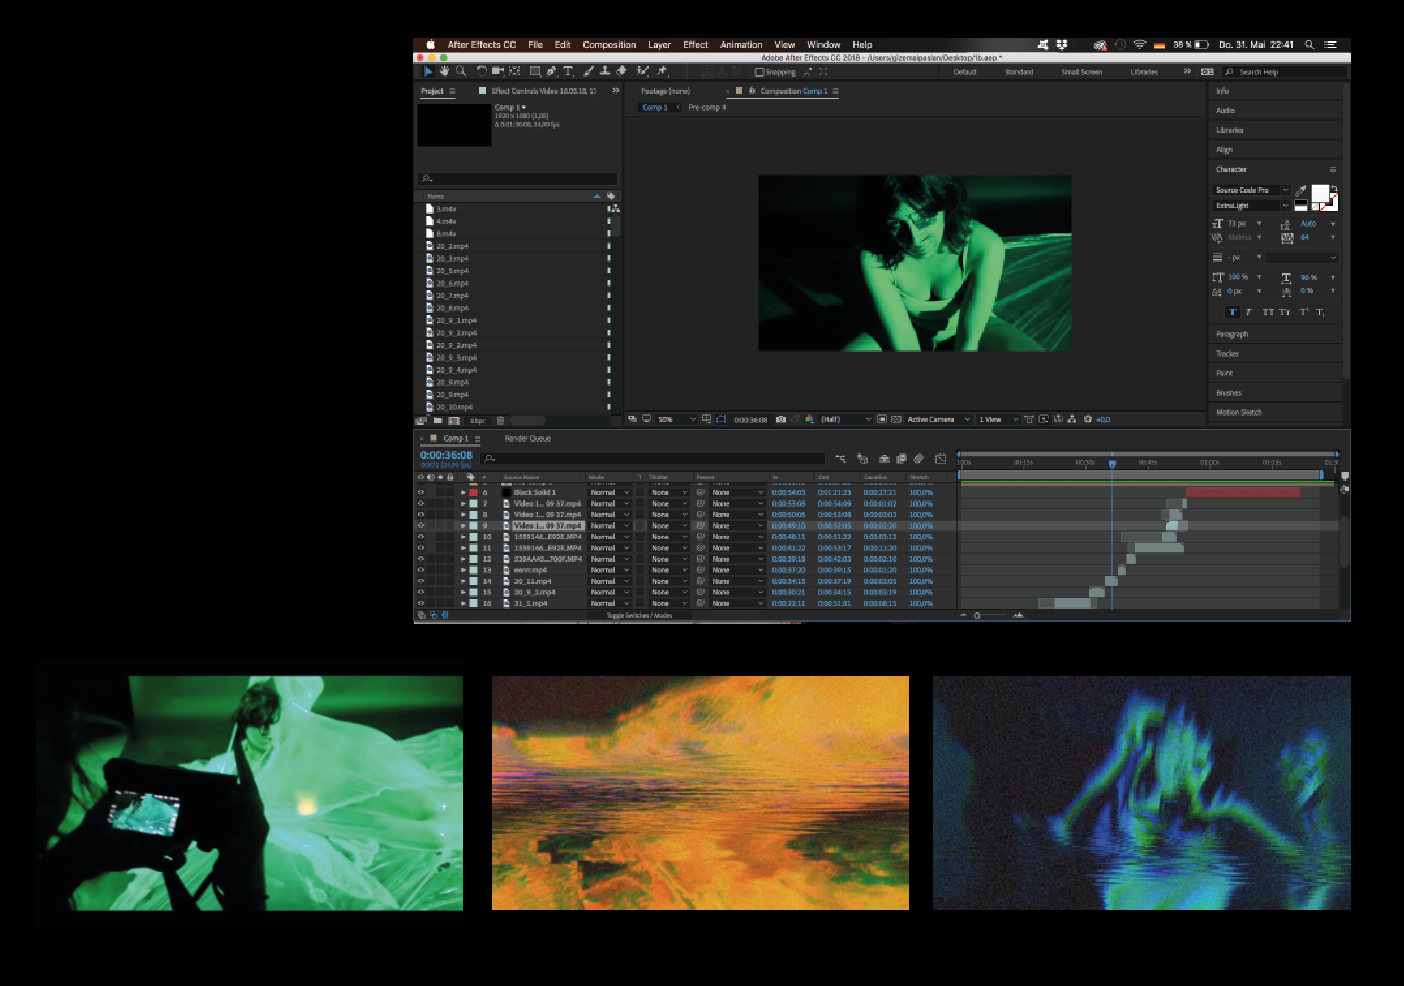Click the eyedropper in Character panel

coord(1301,190)
